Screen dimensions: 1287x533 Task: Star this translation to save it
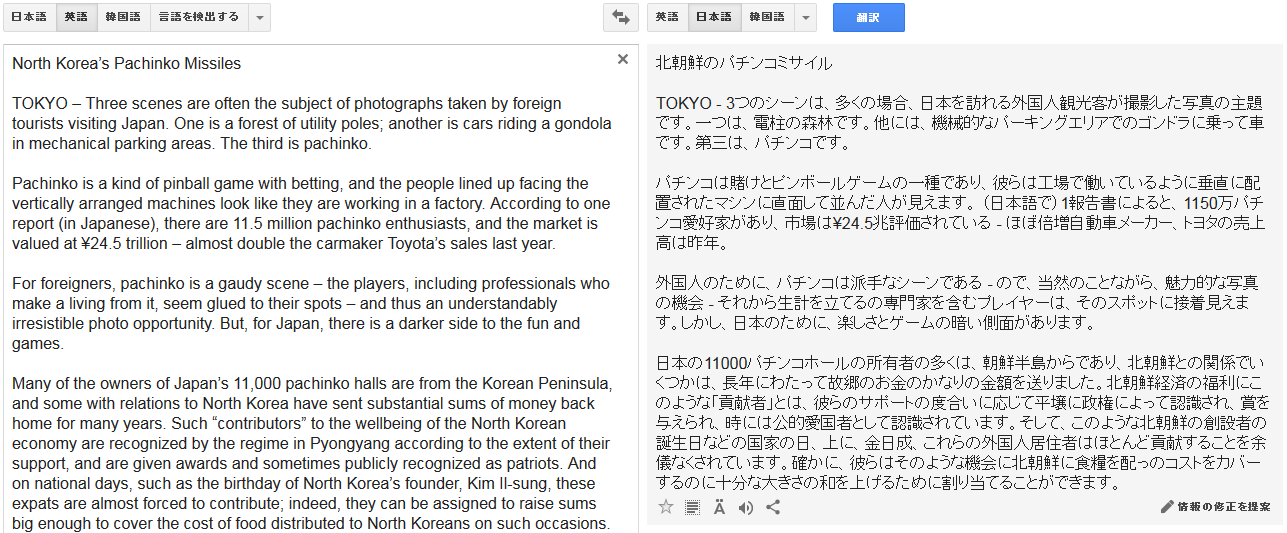pyautogui.click(x=666, y=507)
